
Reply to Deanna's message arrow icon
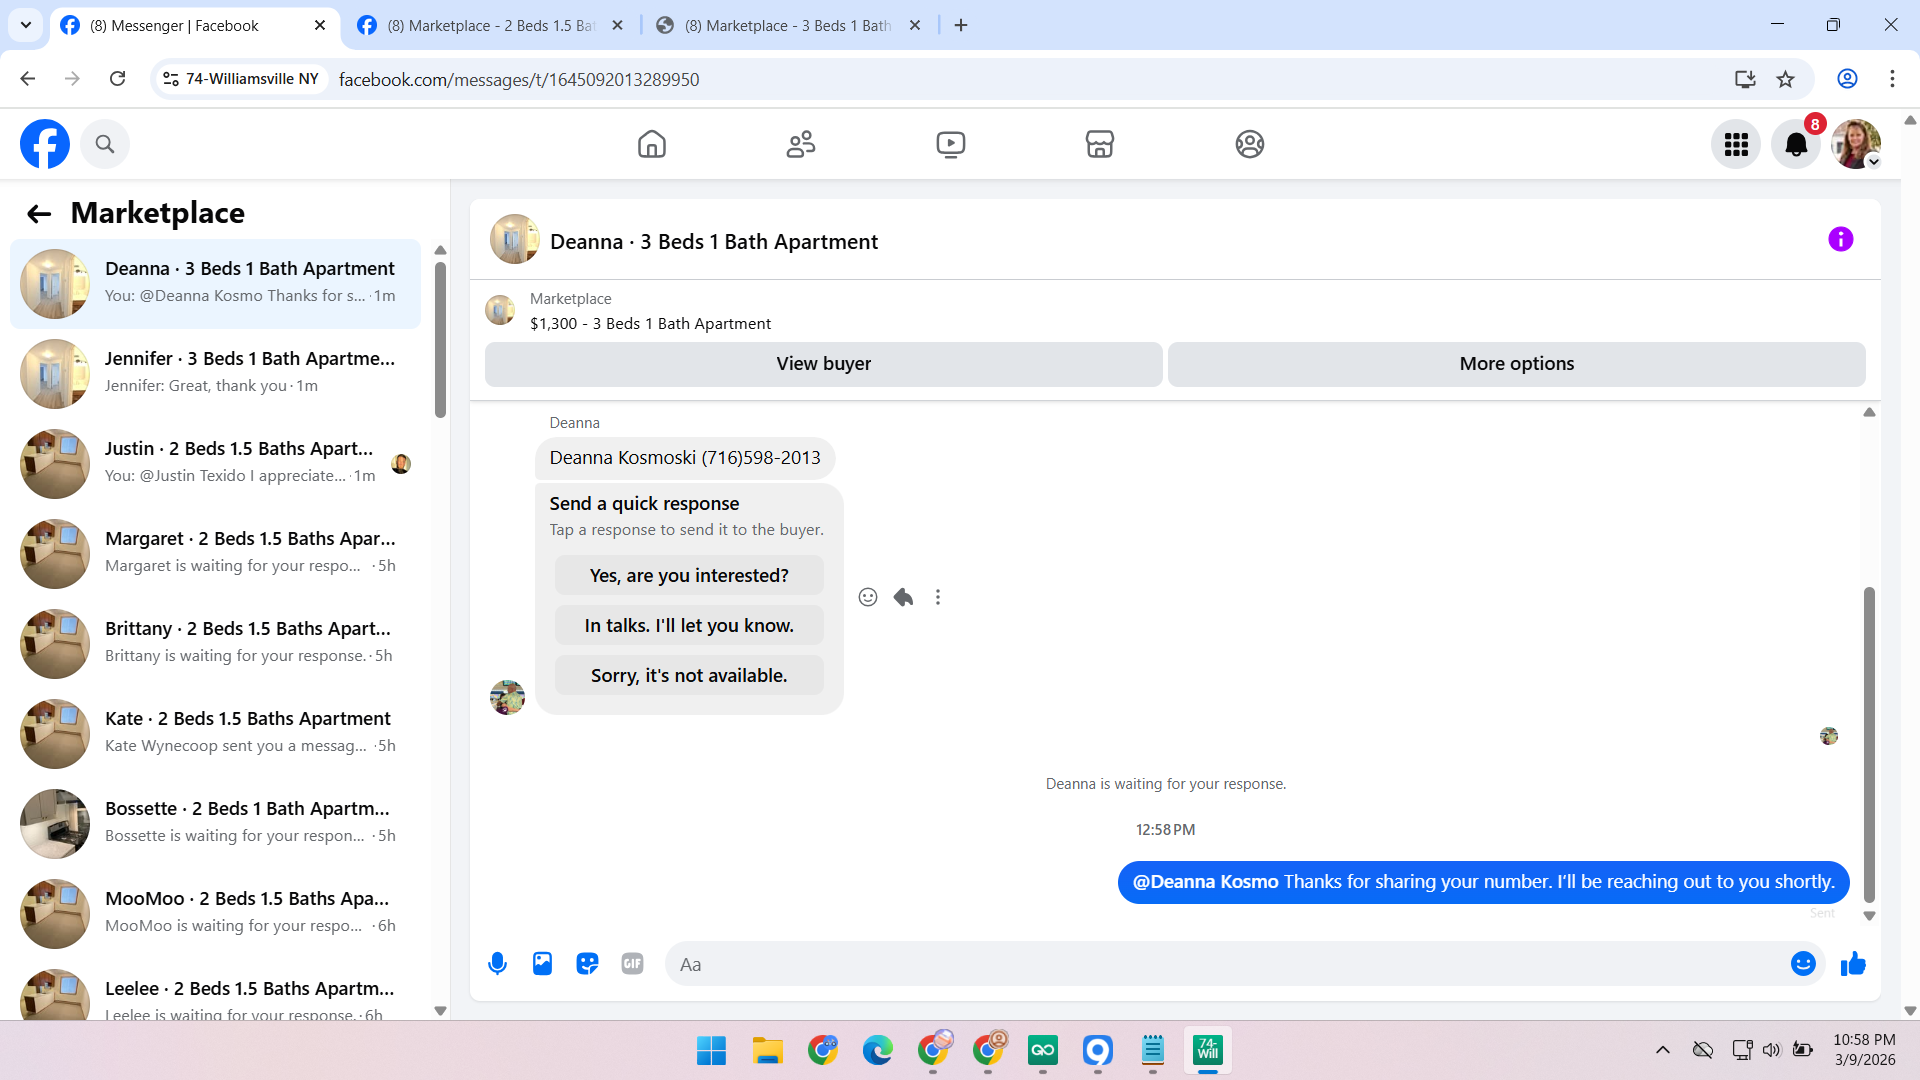(903, 597)
